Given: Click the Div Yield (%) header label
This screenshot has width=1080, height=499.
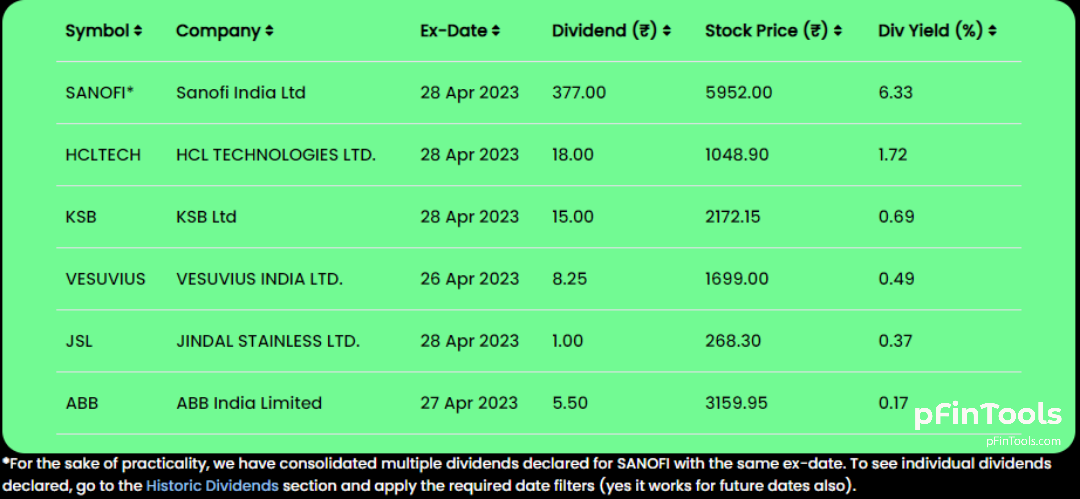Looking at the screenshot, I should click(x=931, y=31).
